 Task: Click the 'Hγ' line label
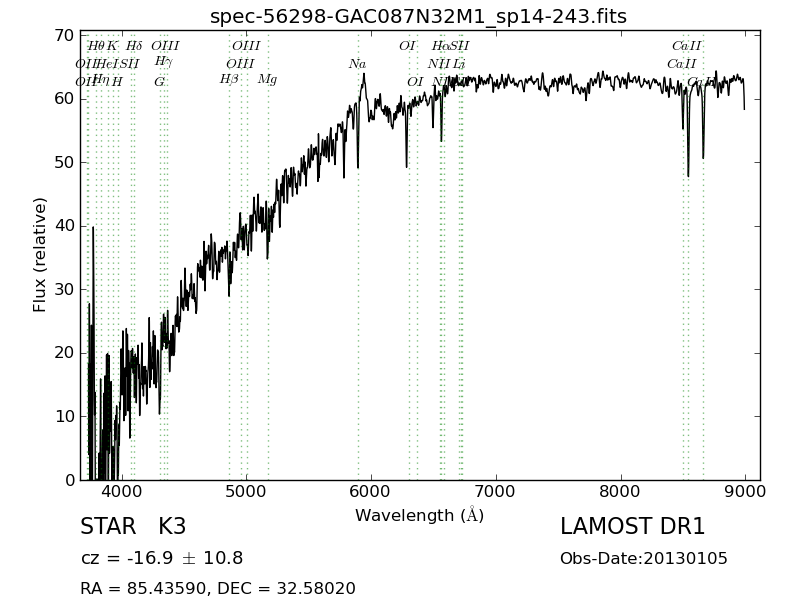(x=164, y=62)
